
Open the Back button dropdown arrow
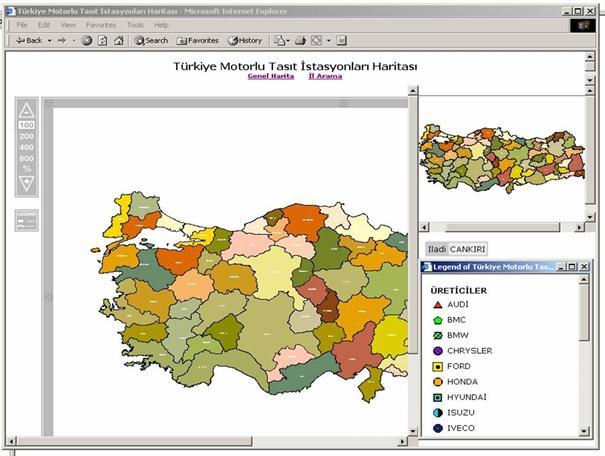[x=50, y=41]
